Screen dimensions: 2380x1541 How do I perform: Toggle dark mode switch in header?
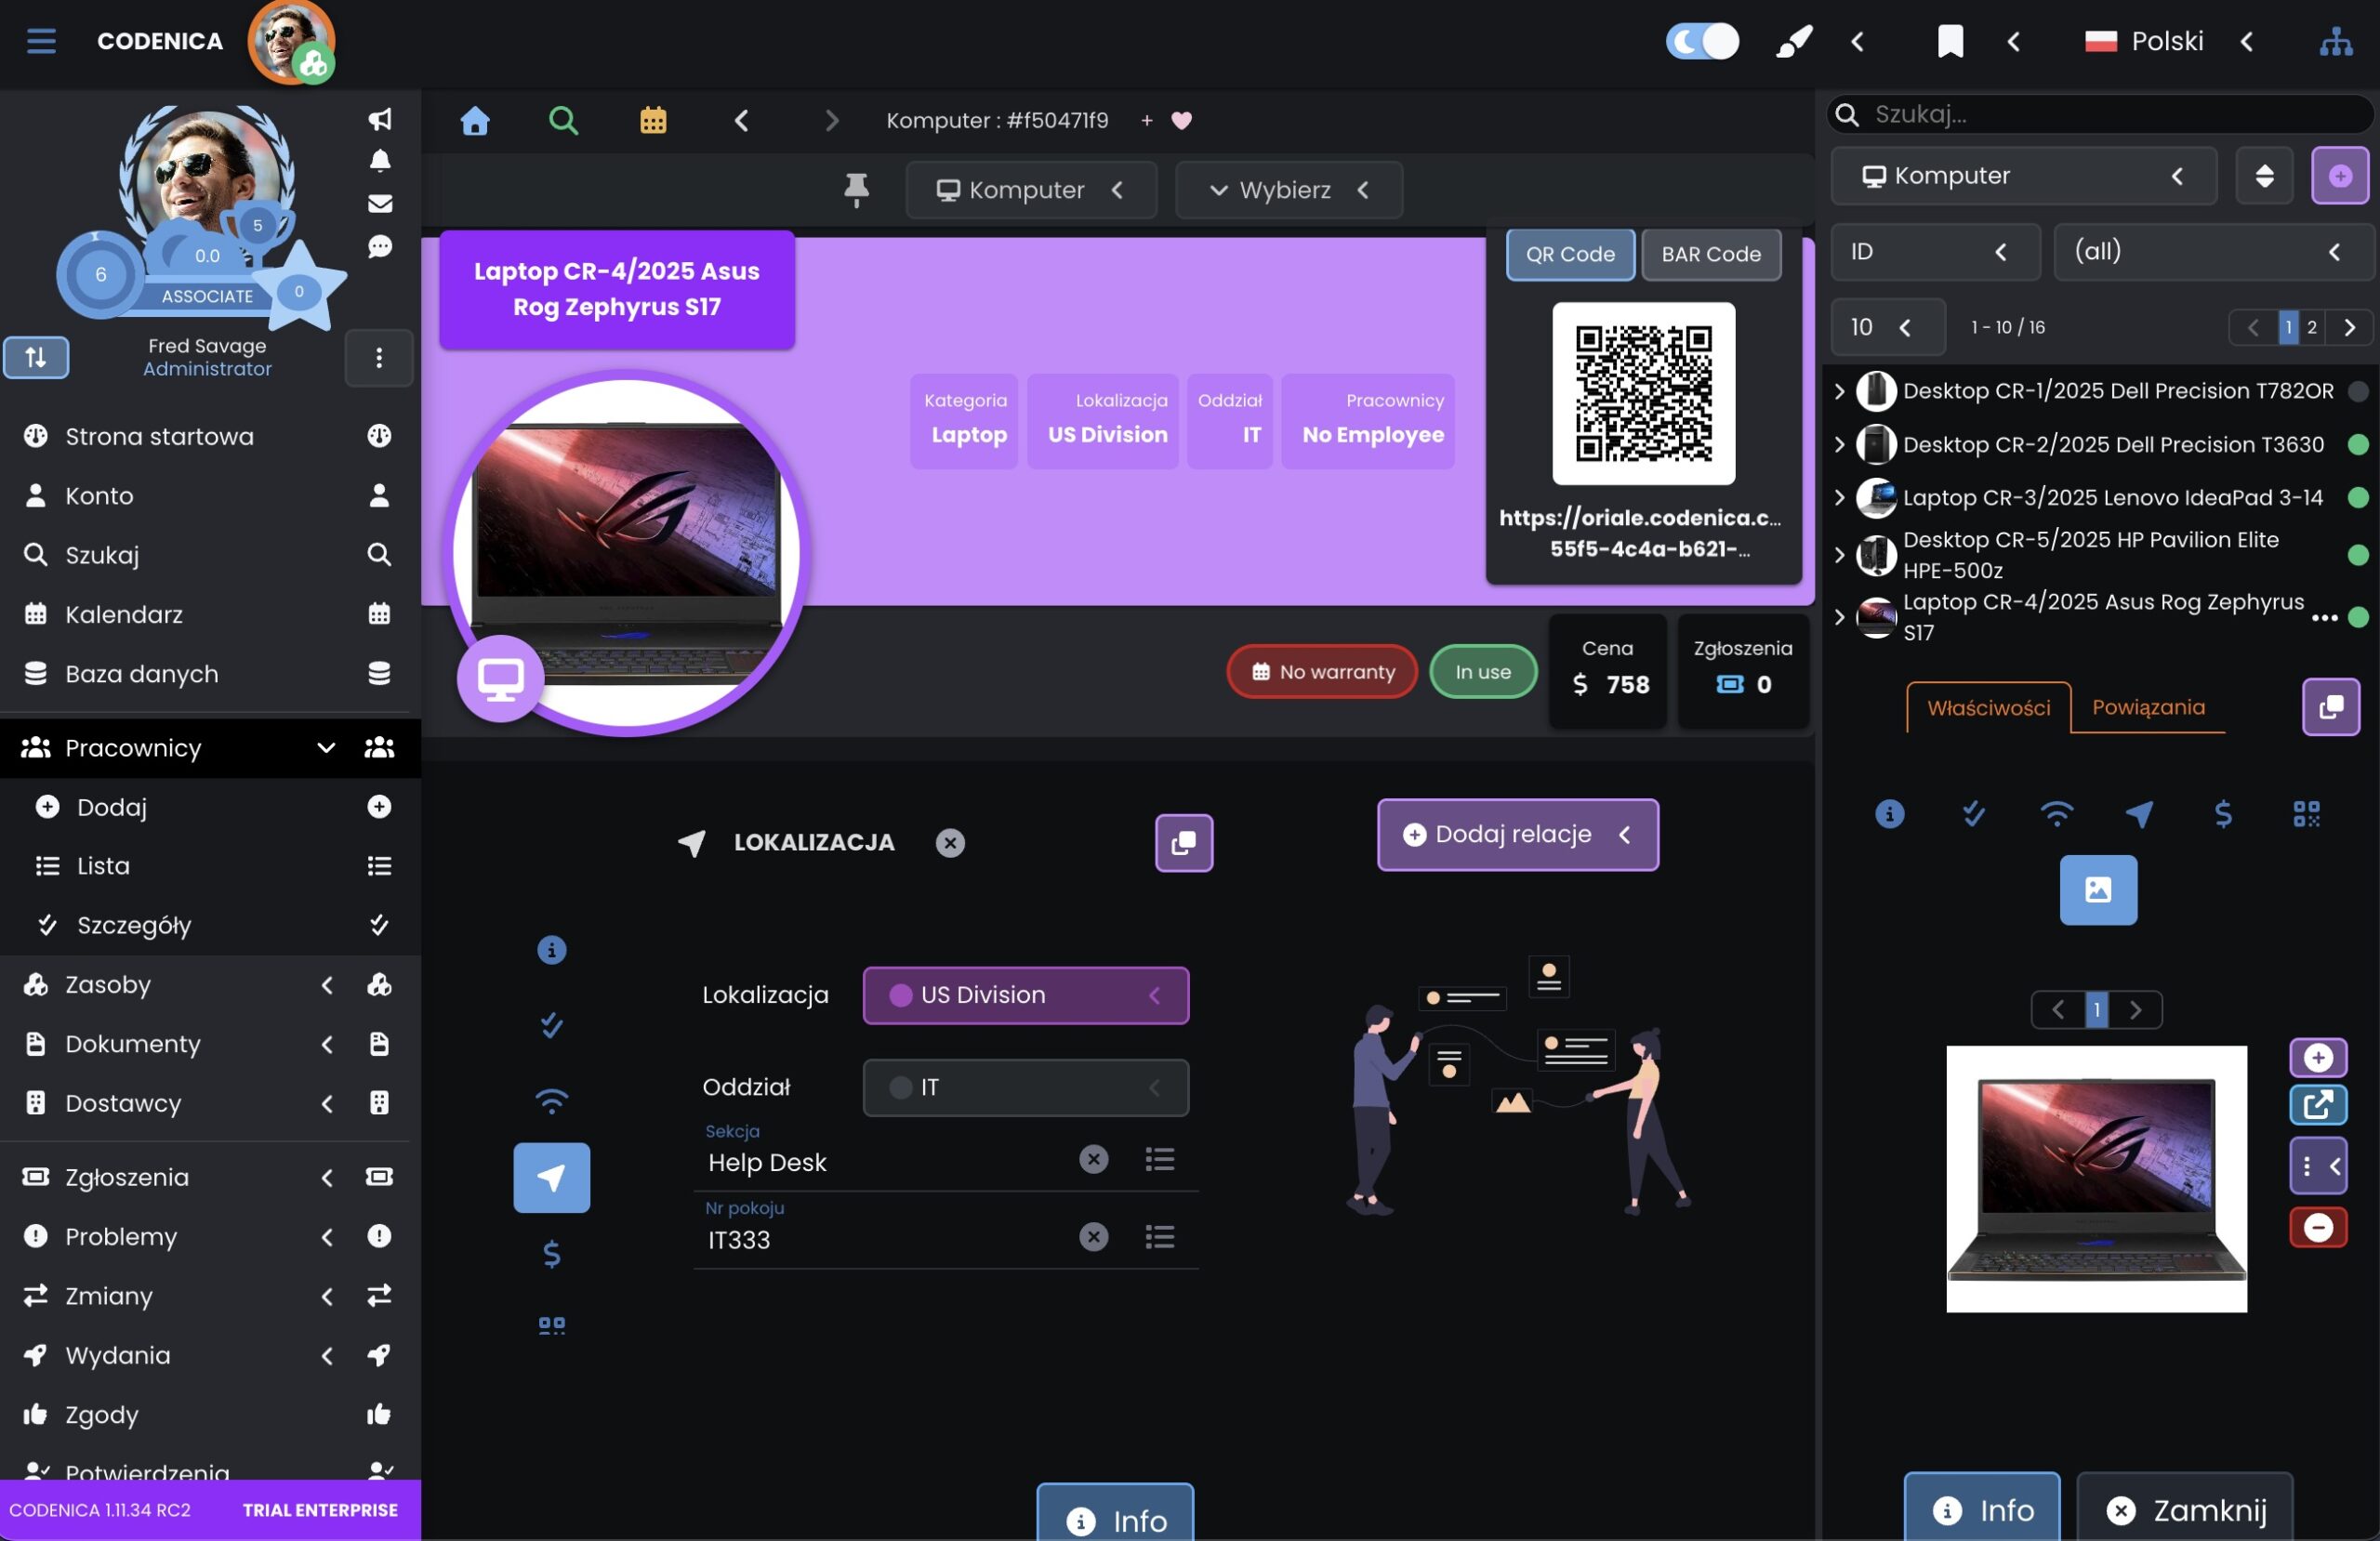point(1702,41)
